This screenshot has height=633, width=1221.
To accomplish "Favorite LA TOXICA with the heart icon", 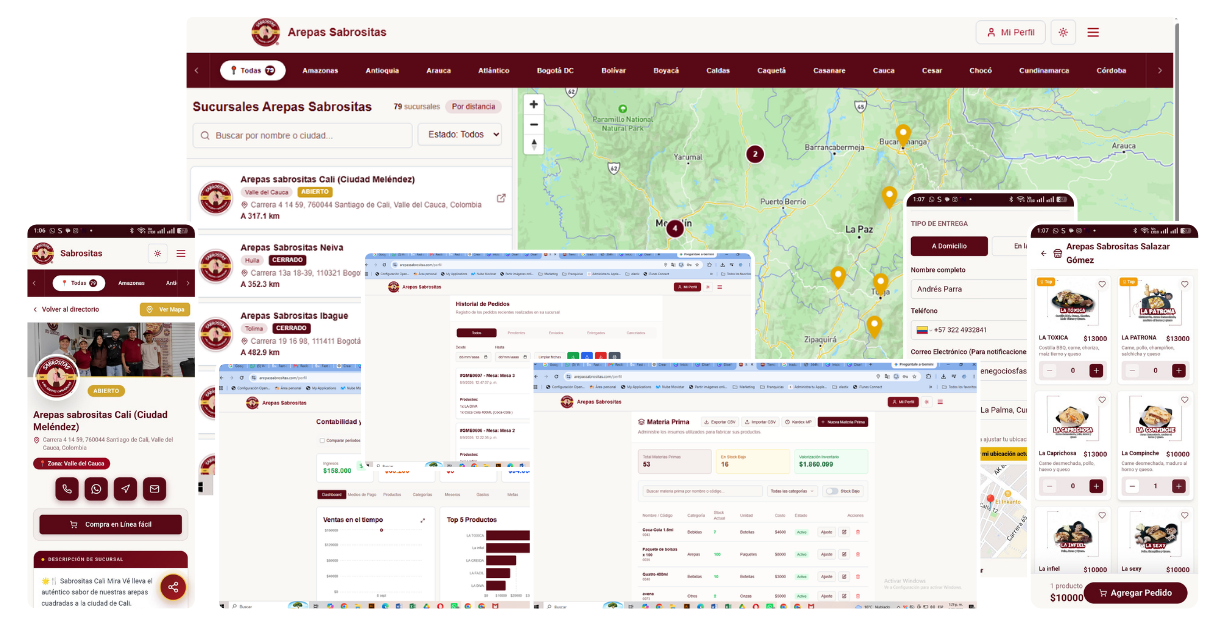I will [x=1101, y=285].
